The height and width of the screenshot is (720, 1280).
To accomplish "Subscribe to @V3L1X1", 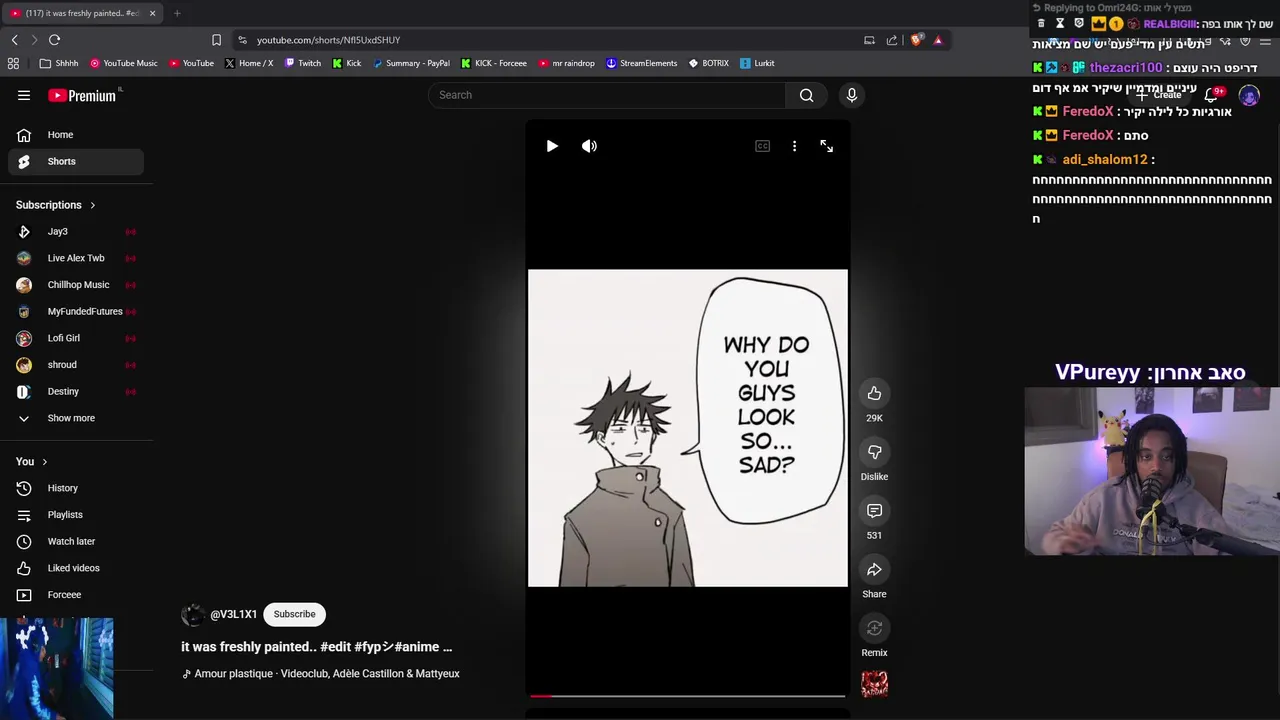I will 294,614.
